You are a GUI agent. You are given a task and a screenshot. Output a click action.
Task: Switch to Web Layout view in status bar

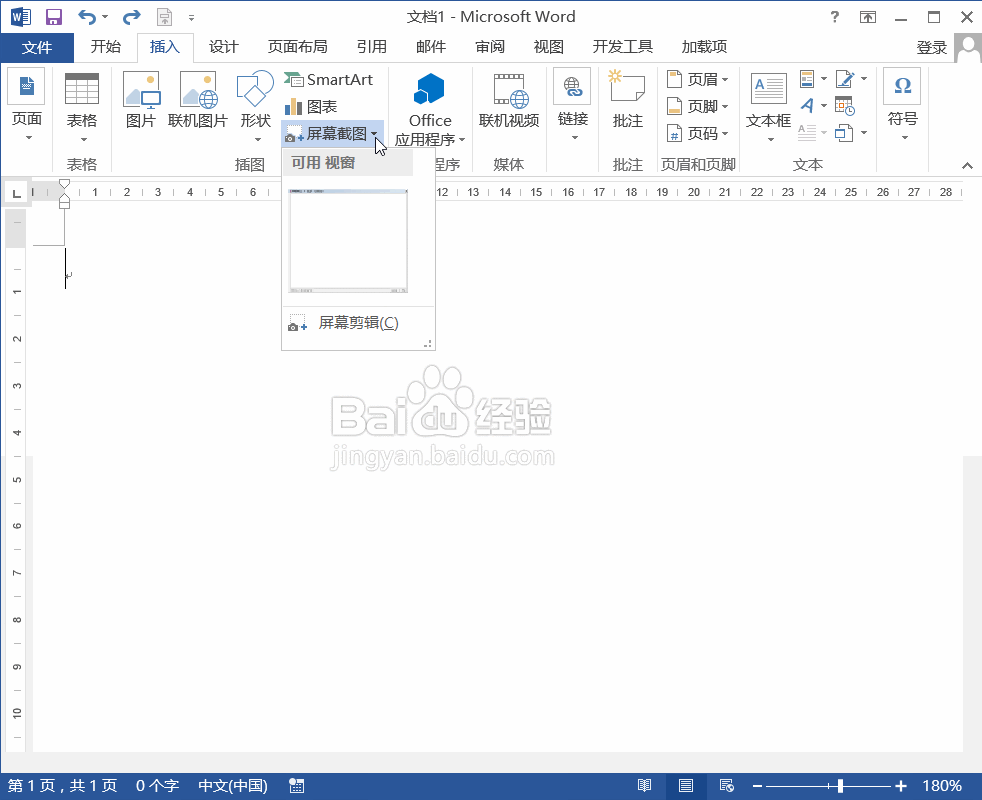point(726,786)
